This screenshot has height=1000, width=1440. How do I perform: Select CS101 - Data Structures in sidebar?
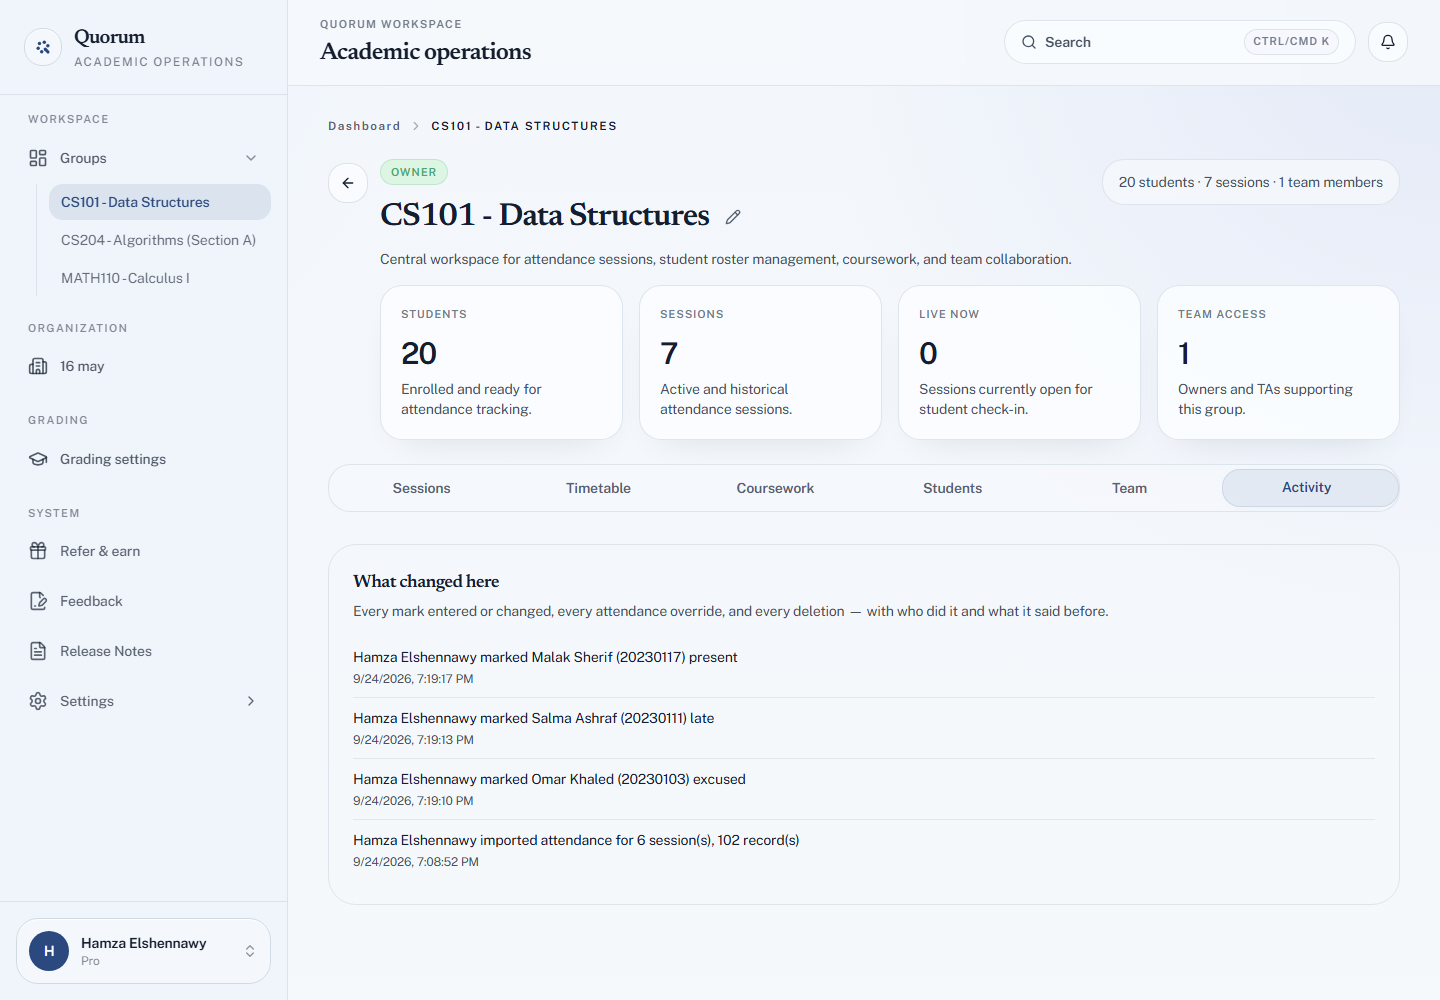(x=160, y=202)
